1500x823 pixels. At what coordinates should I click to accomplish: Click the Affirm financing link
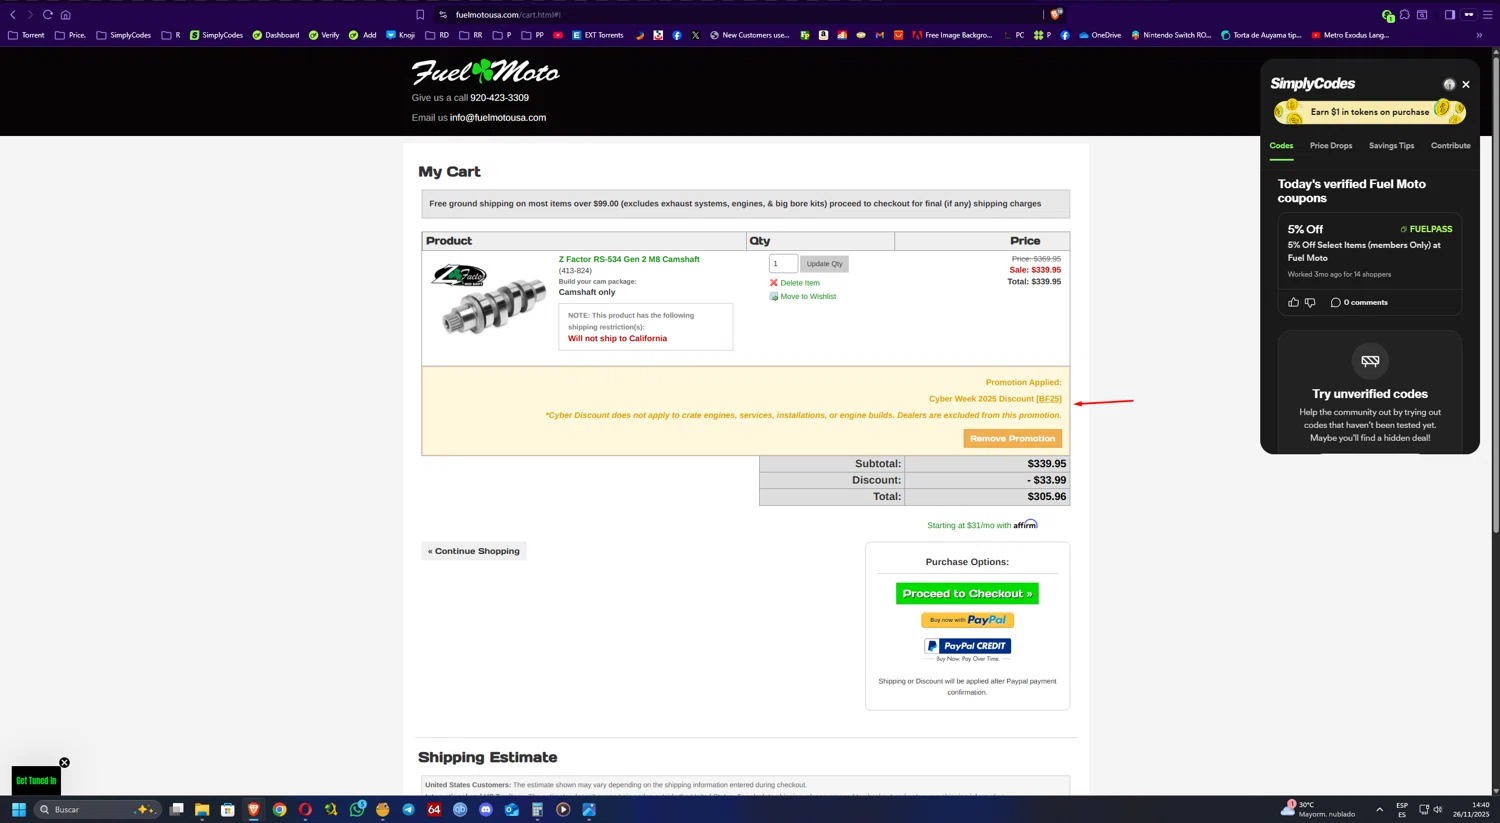(982, 525)
